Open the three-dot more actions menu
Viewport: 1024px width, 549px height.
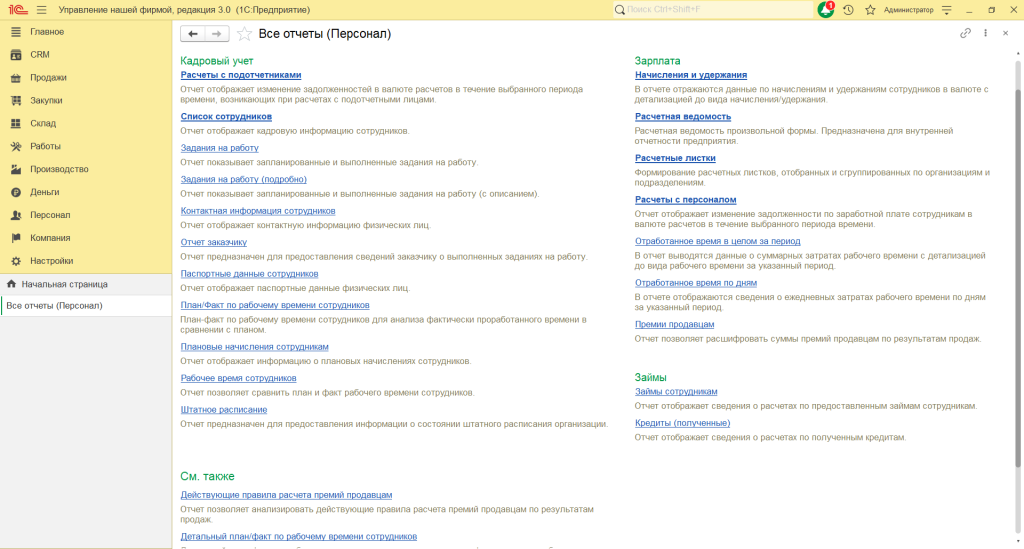click(986, 33)
